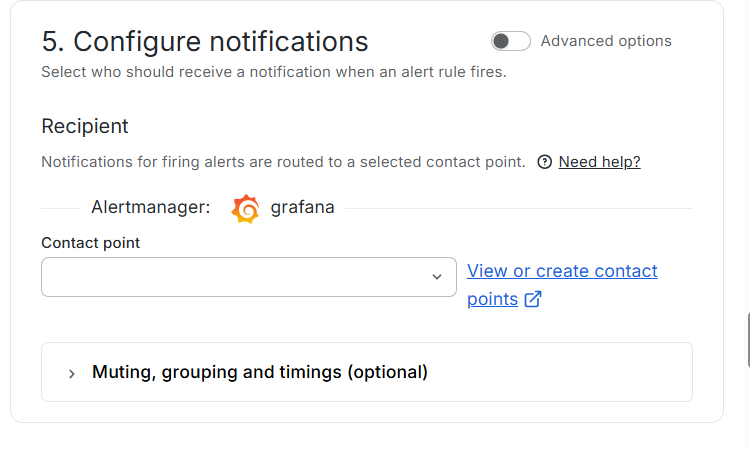Click the Advanced options label text

point(606,41)
